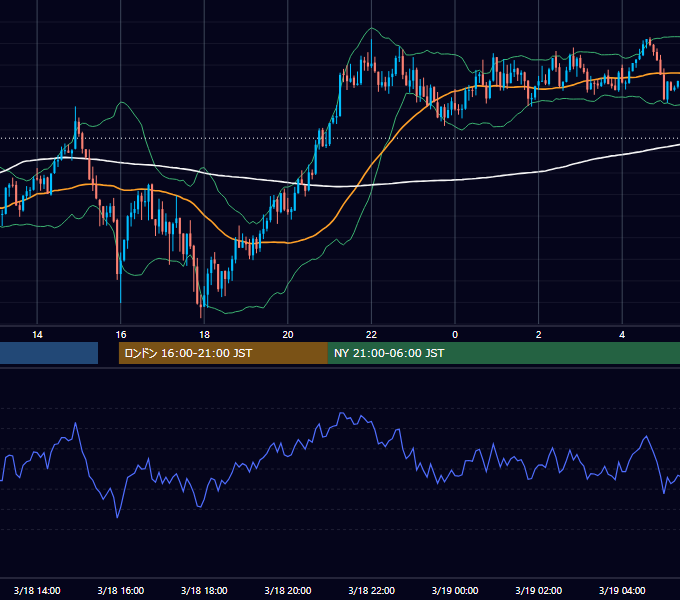Click the blue session bar before London
Viewport: 680px width, 600px height.
pos(49,353)
